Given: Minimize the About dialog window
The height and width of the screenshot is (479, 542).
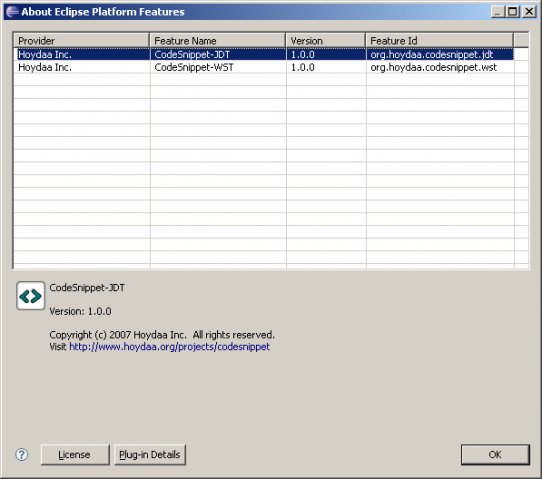Looking at the screenshot, I should 498,12.
